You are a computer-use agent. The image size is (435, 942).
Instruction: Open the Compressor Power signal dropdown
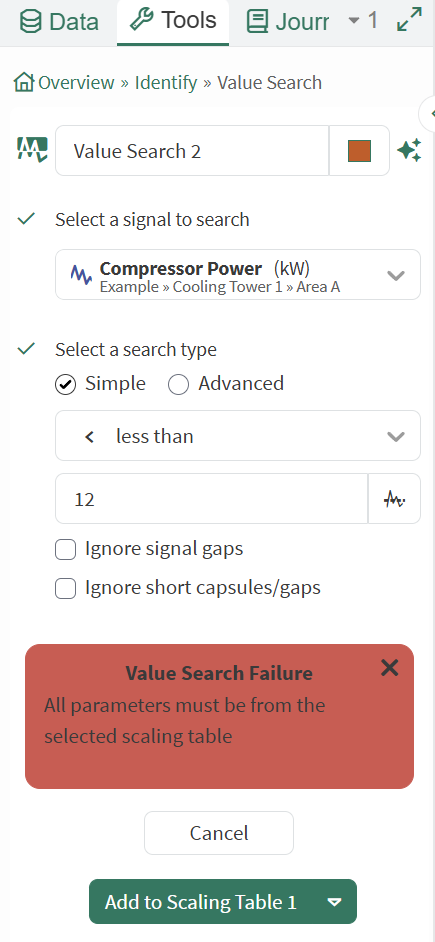click(238, 275)
